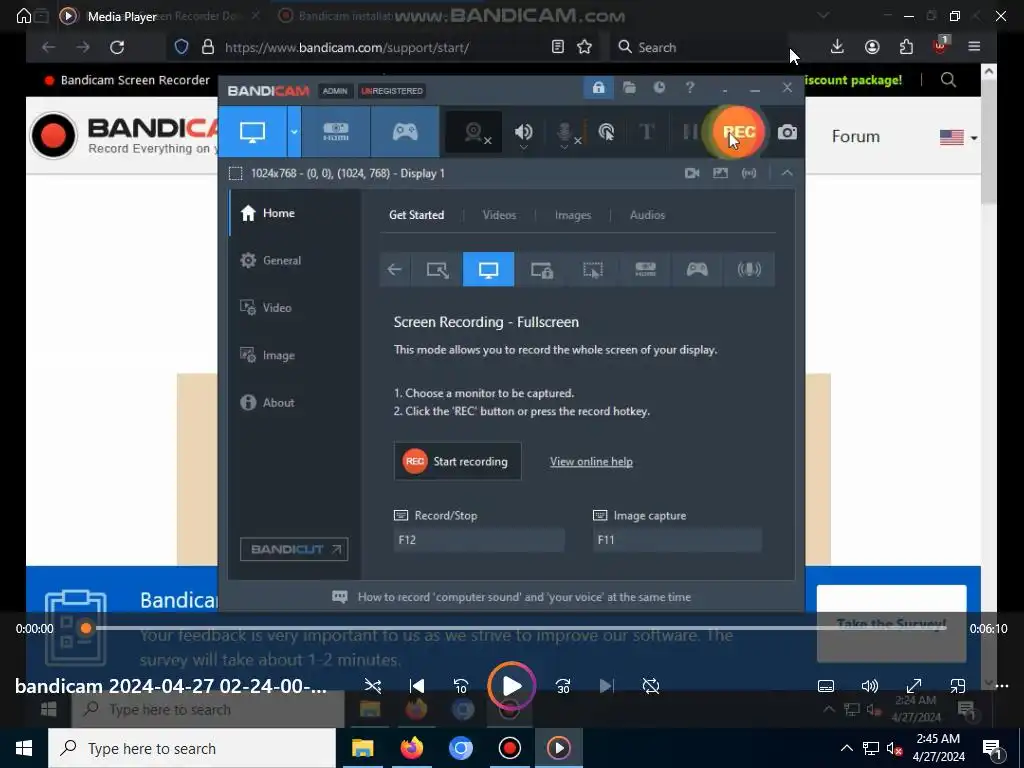Toggle Bandicam speaker sound icon
The width and height of the screenshot is (1024, 768).
pyautogui.click(x=523, y=133)
